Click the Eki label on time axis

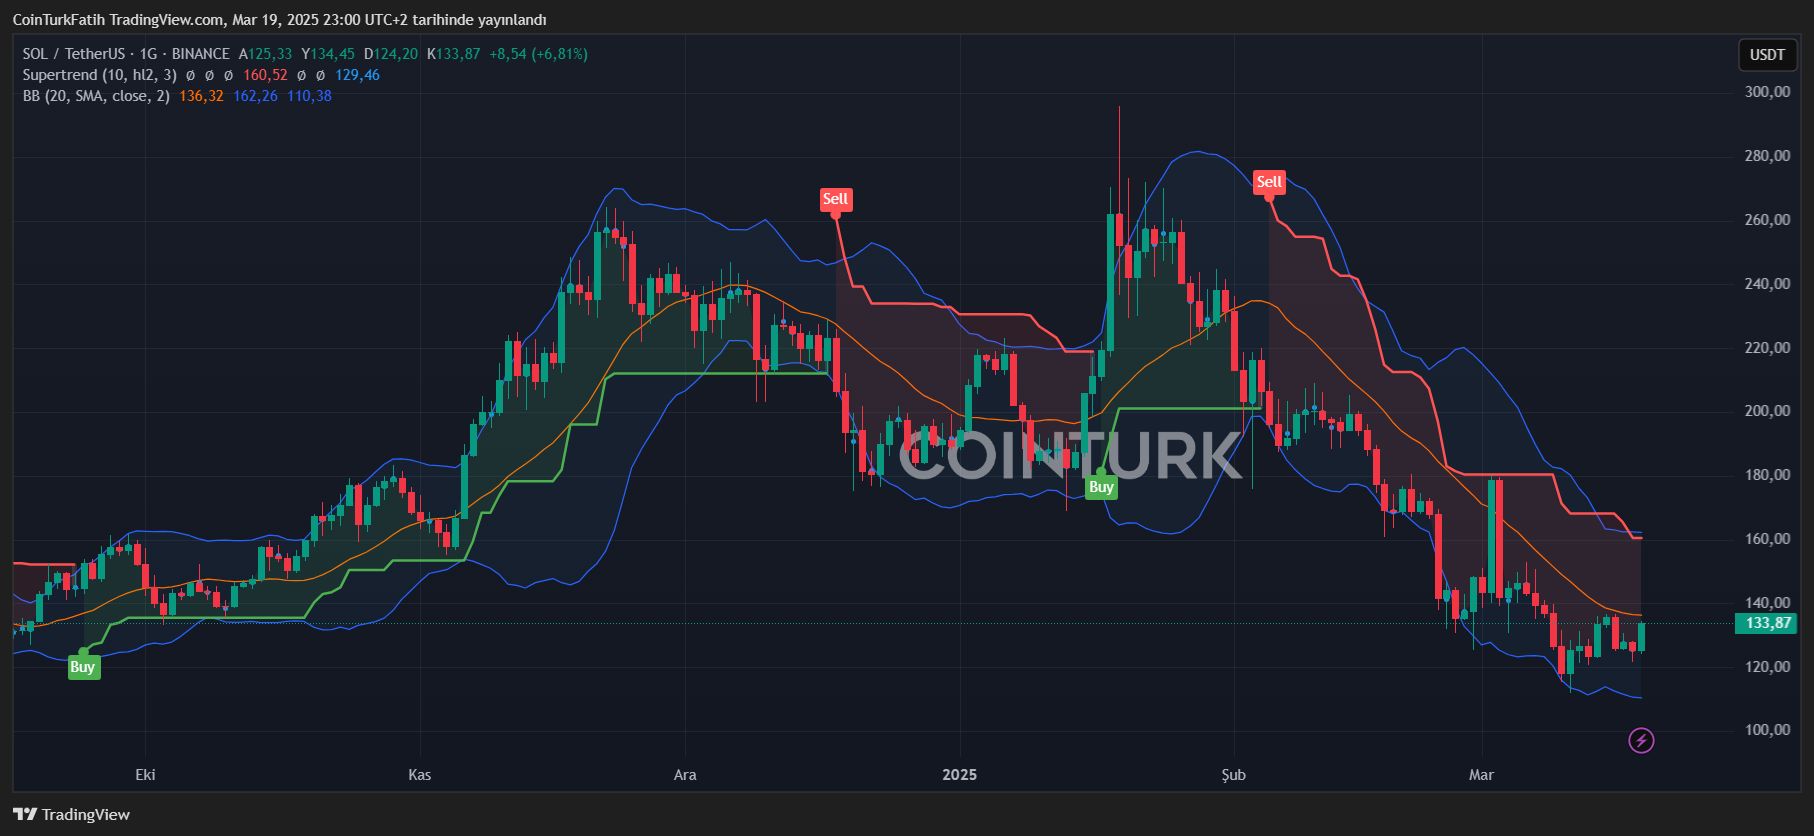pyautogui.click(x=145, y=775)
